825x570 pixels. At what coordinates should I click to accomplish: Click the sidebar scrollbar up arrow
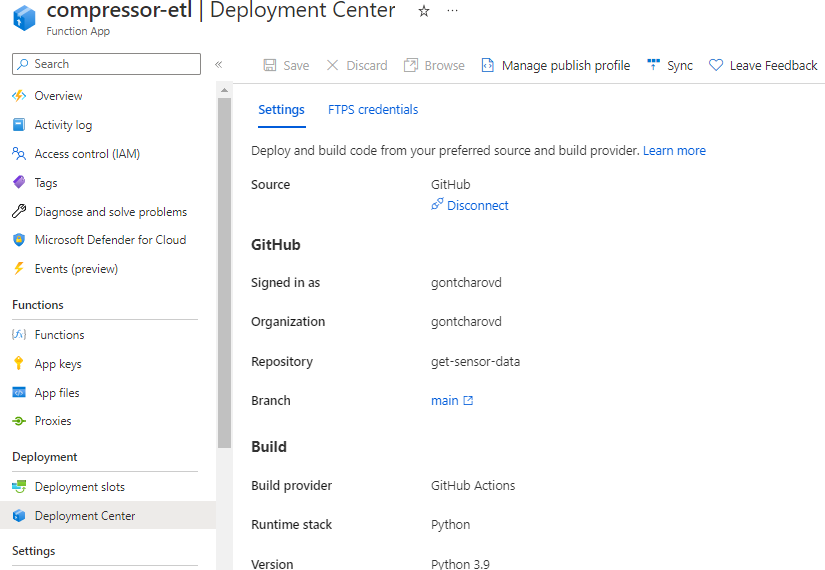tap(225, 90)
